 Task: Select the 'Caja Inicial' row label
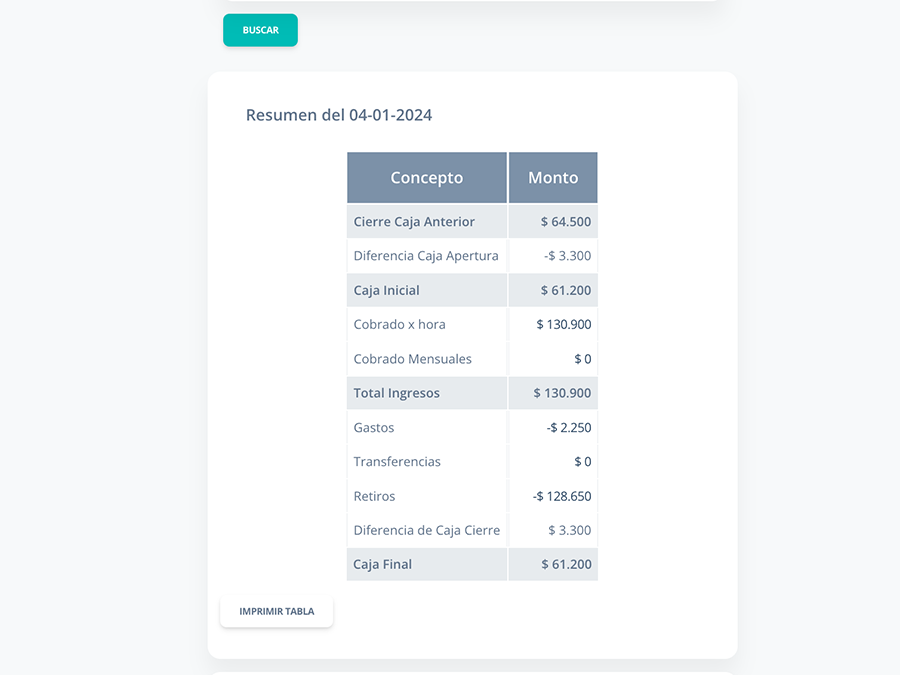tap(386, 290)
